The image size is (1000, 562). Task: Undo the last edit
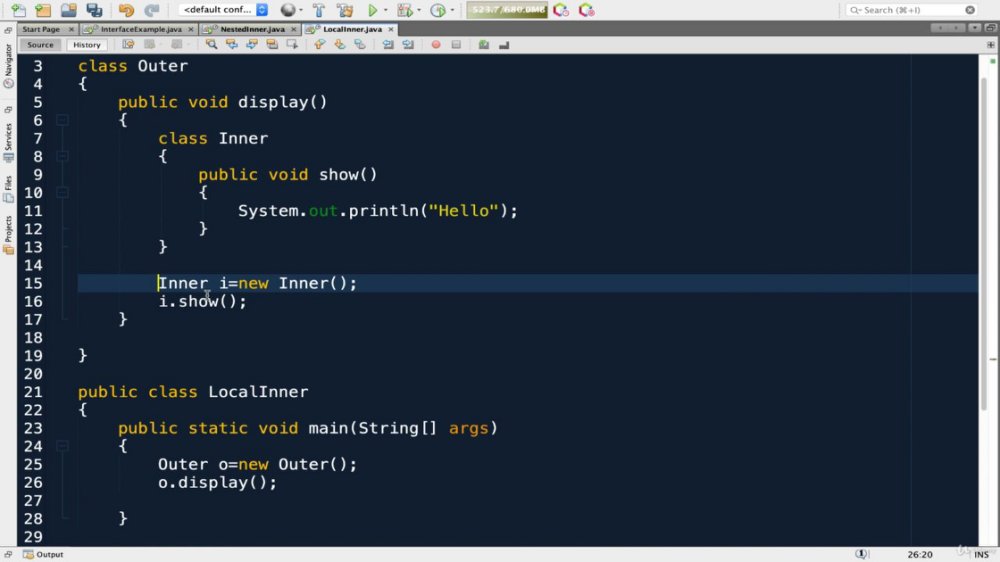pyautogui.click(x=126, y=10)
